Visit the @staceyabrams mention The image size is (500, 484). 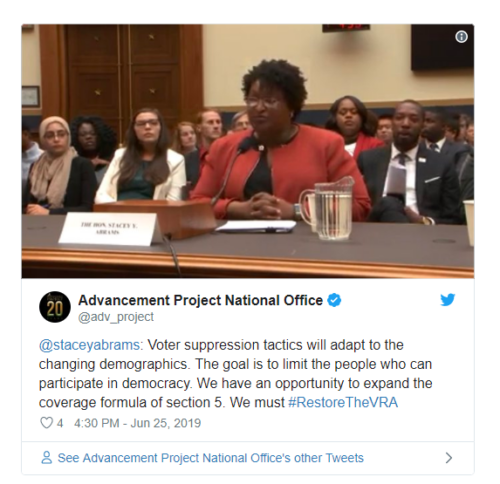91,345
